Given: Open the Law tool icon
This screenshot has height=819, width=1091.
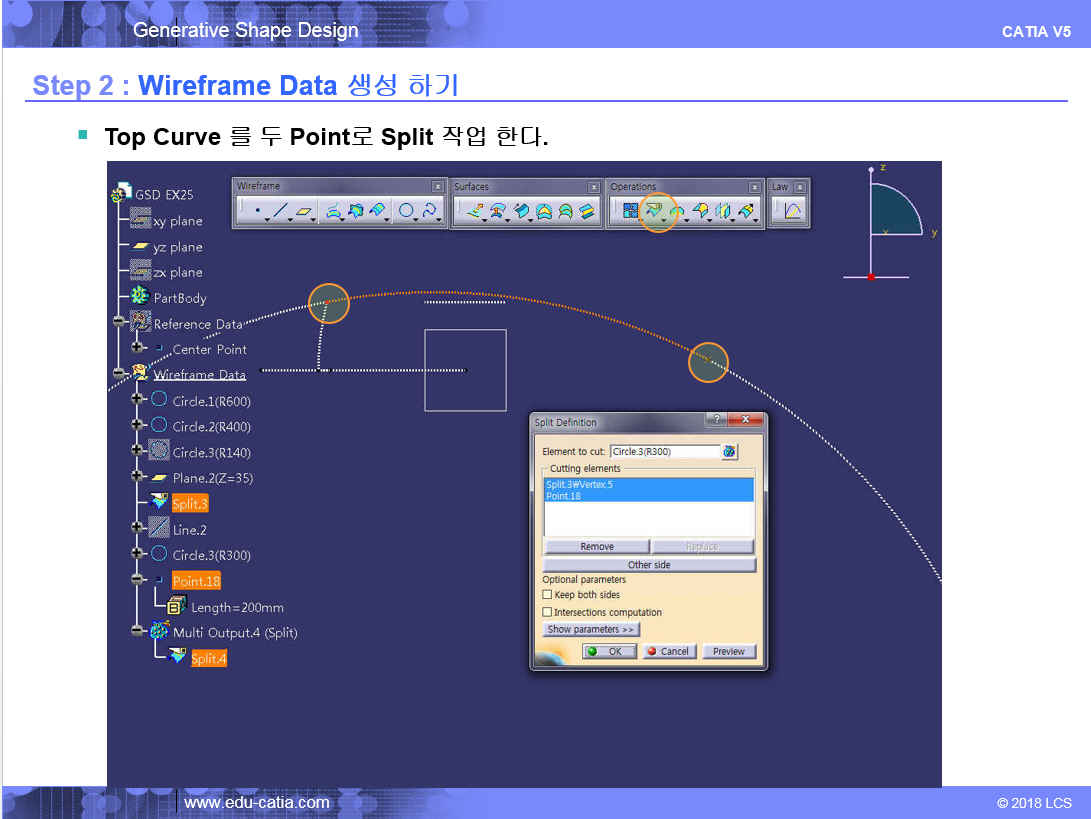Looking at the screenshot, I should coord(791,211).
